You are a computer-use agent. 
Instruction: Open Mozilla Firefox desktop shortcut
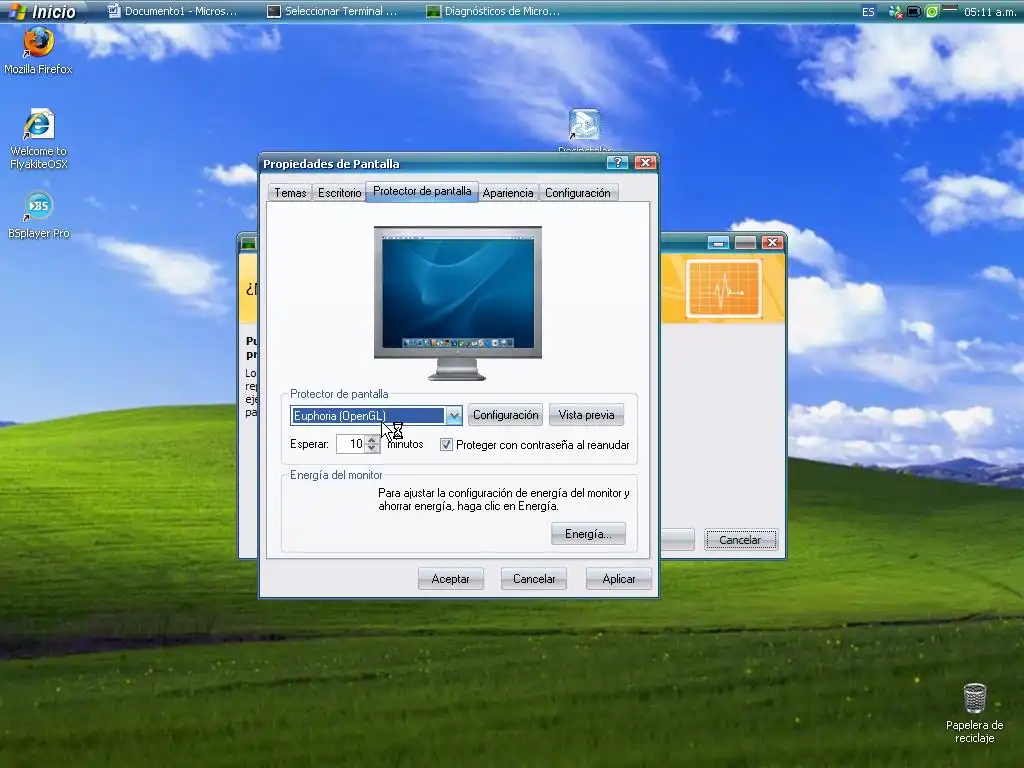[x=38, y=51]
